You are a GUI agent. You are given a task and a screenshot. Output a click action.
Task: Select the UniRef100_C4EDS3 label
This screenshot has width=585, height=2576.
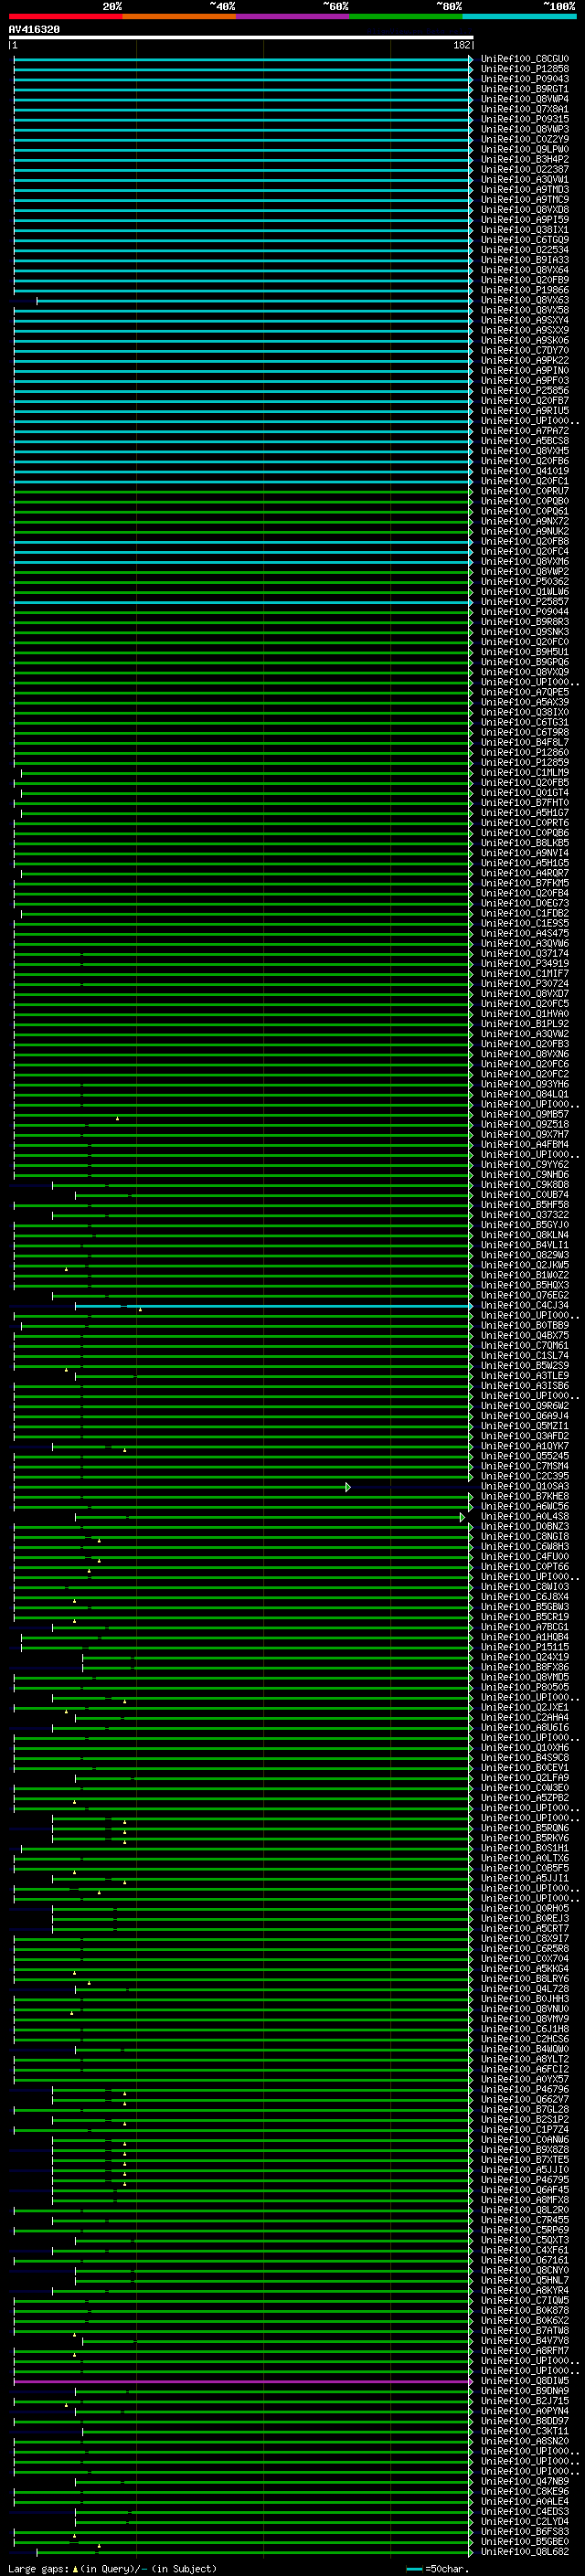(525, 2512)
